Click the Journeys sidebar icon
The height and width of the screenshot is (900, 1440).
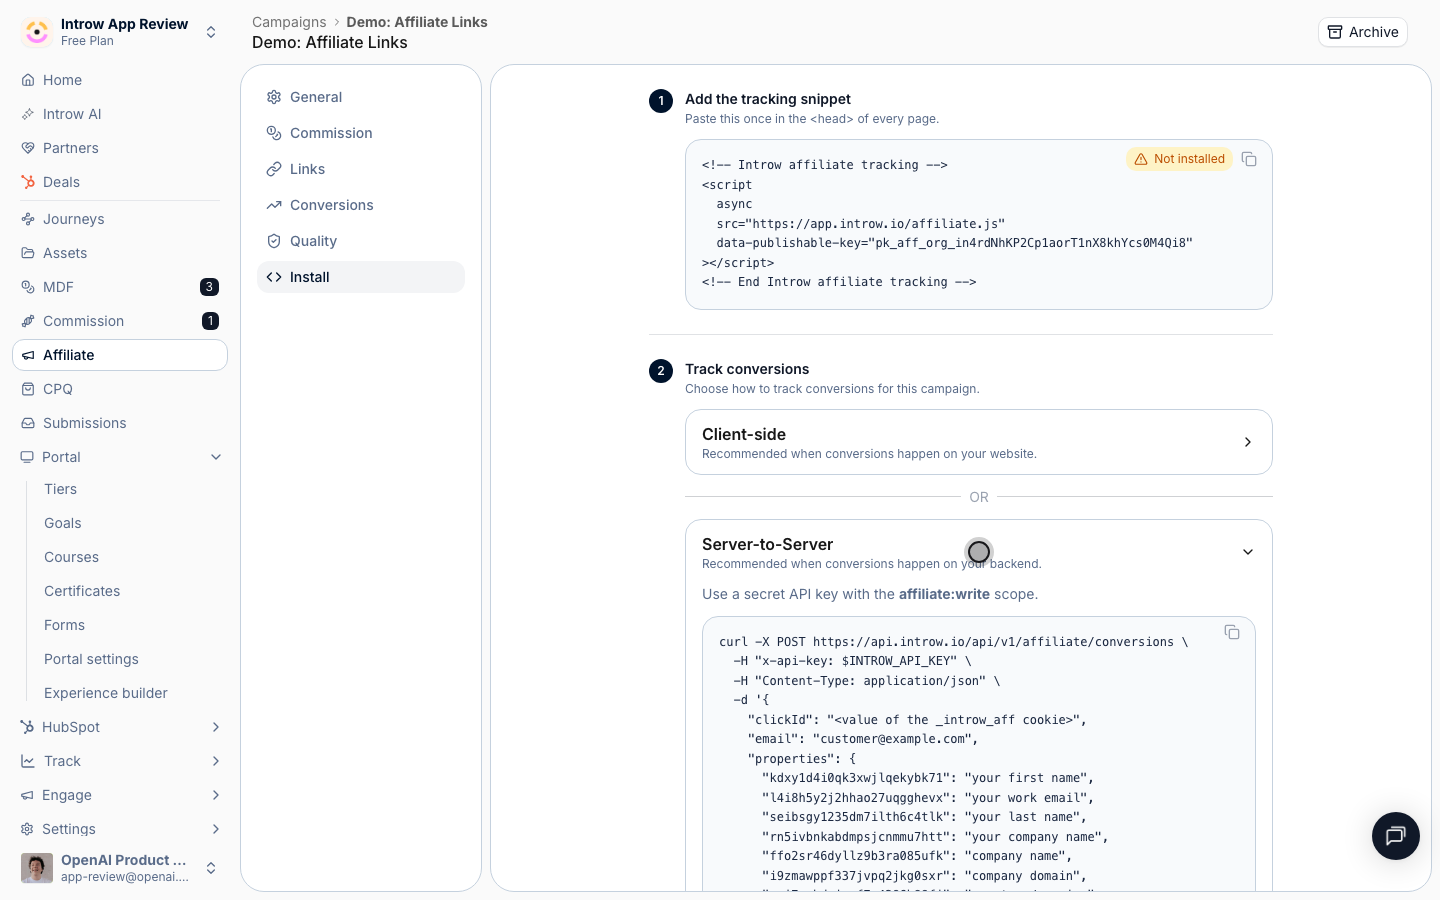click(x=28, y=219)
